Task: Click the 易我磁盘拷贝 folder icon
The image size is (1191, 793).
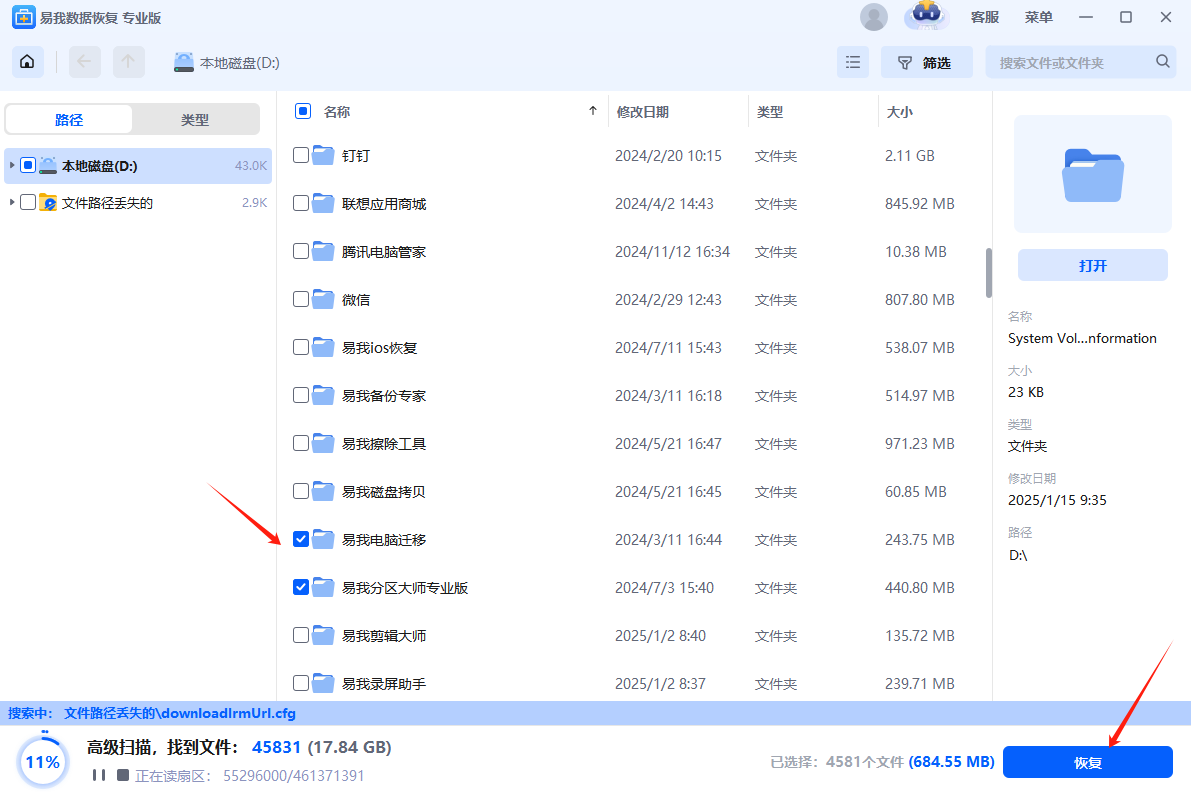Action: [x=324, y=491]
